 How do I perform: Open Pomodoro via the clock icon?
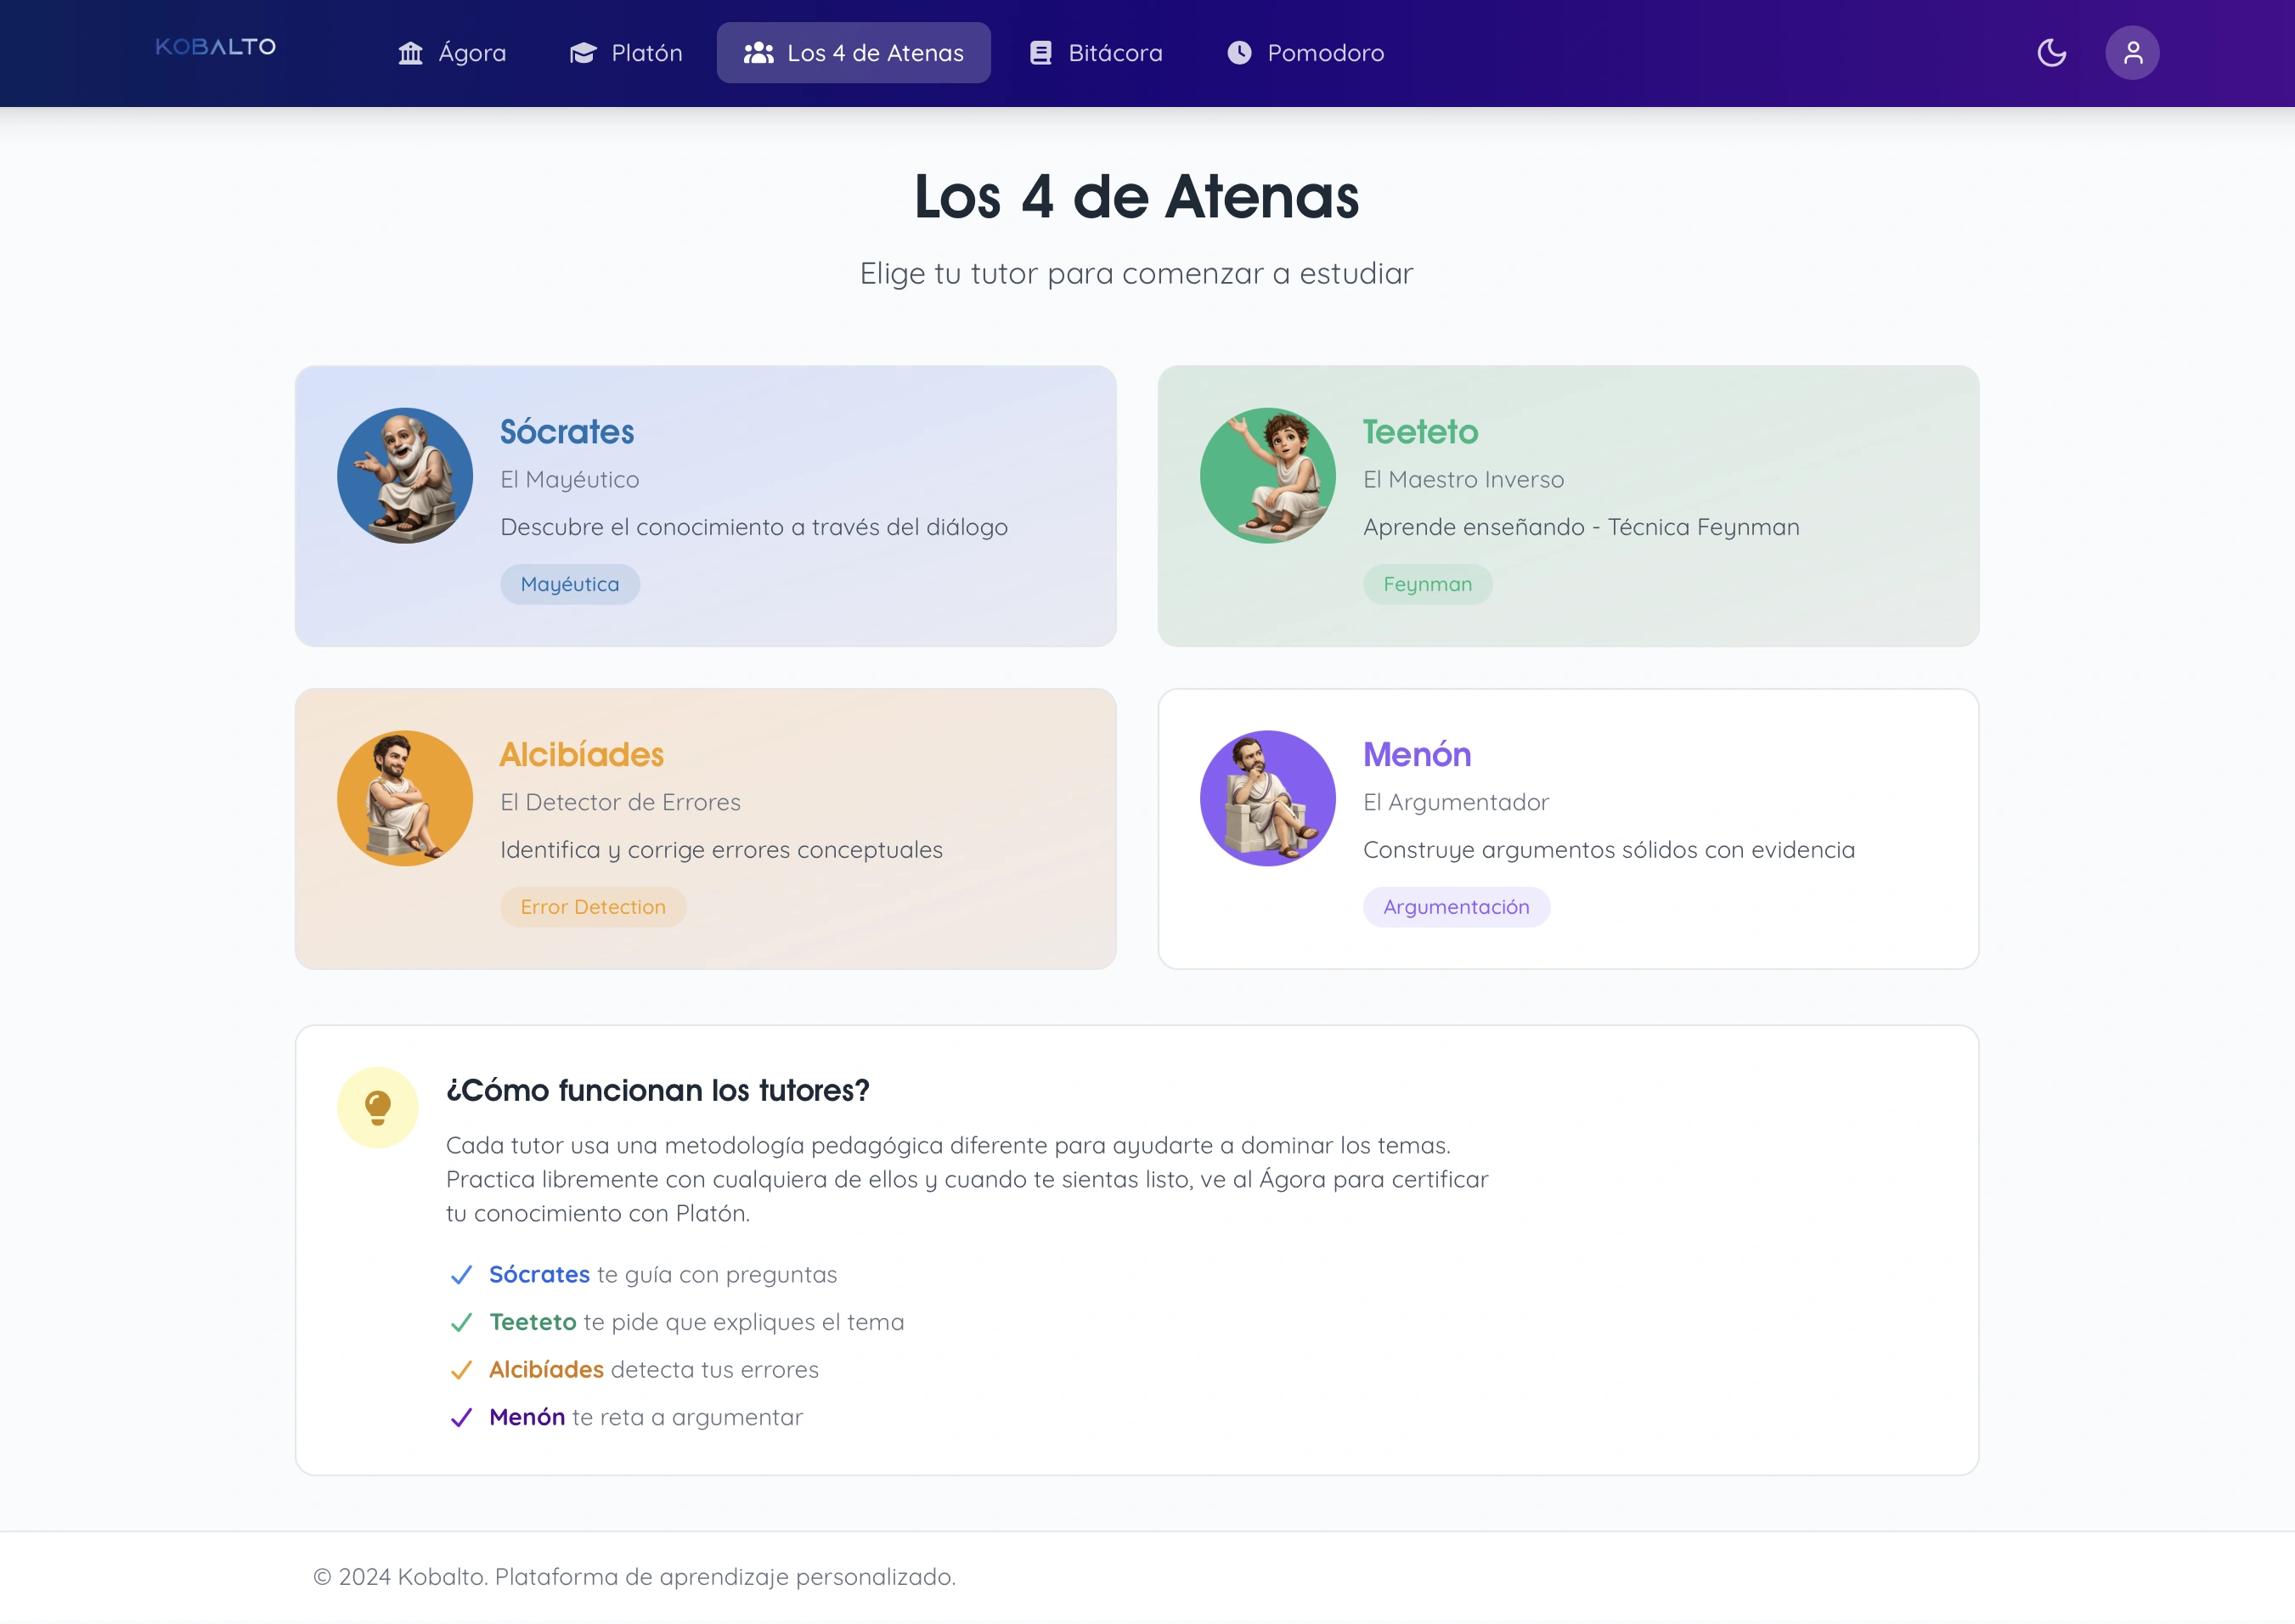pyautogui.click(x=1240, y=52)
